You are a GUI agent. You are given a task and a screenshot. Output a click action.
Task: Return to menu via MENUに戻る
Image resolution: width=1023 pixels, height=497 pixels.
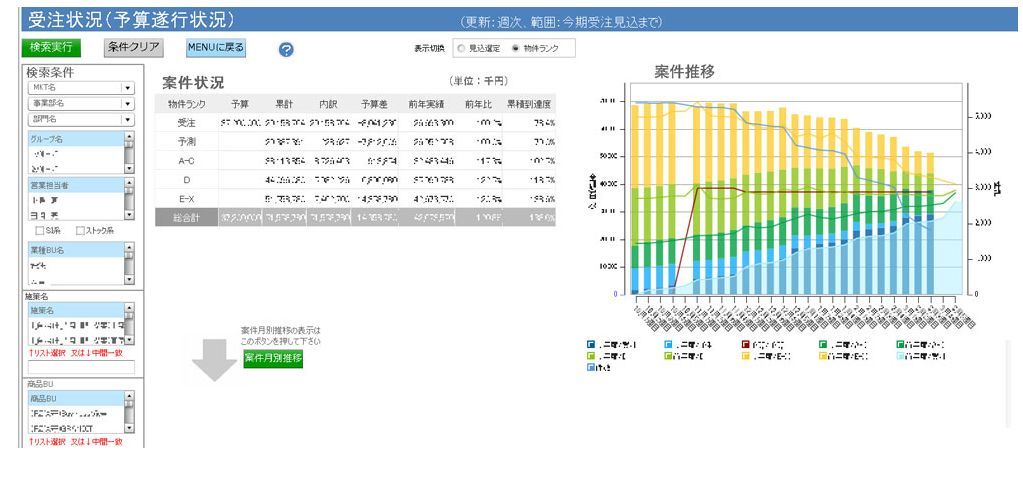point(215,47)
